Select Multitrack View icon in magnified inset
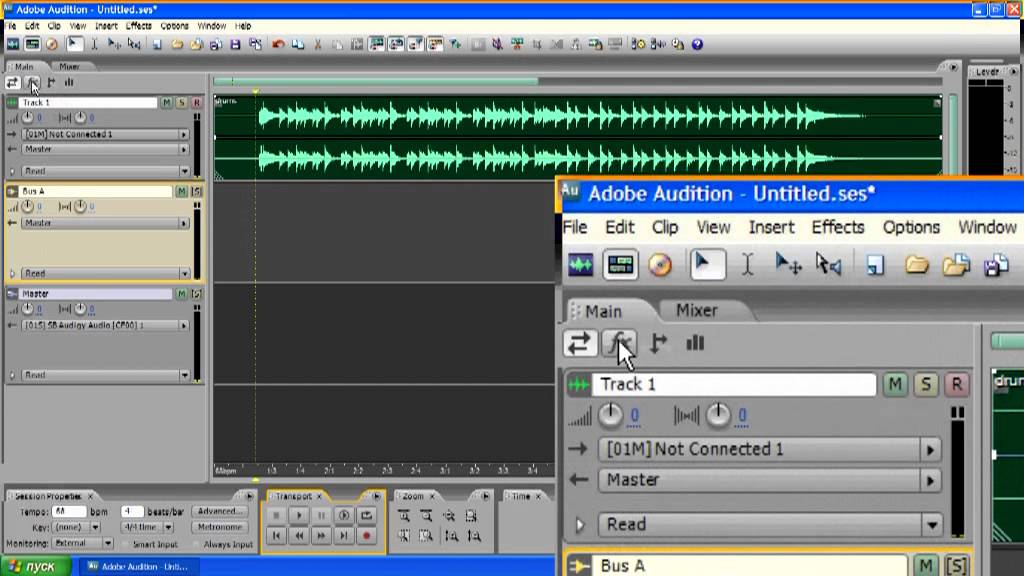The height and width of the screenshot is (576, 1024). [620, 265]
